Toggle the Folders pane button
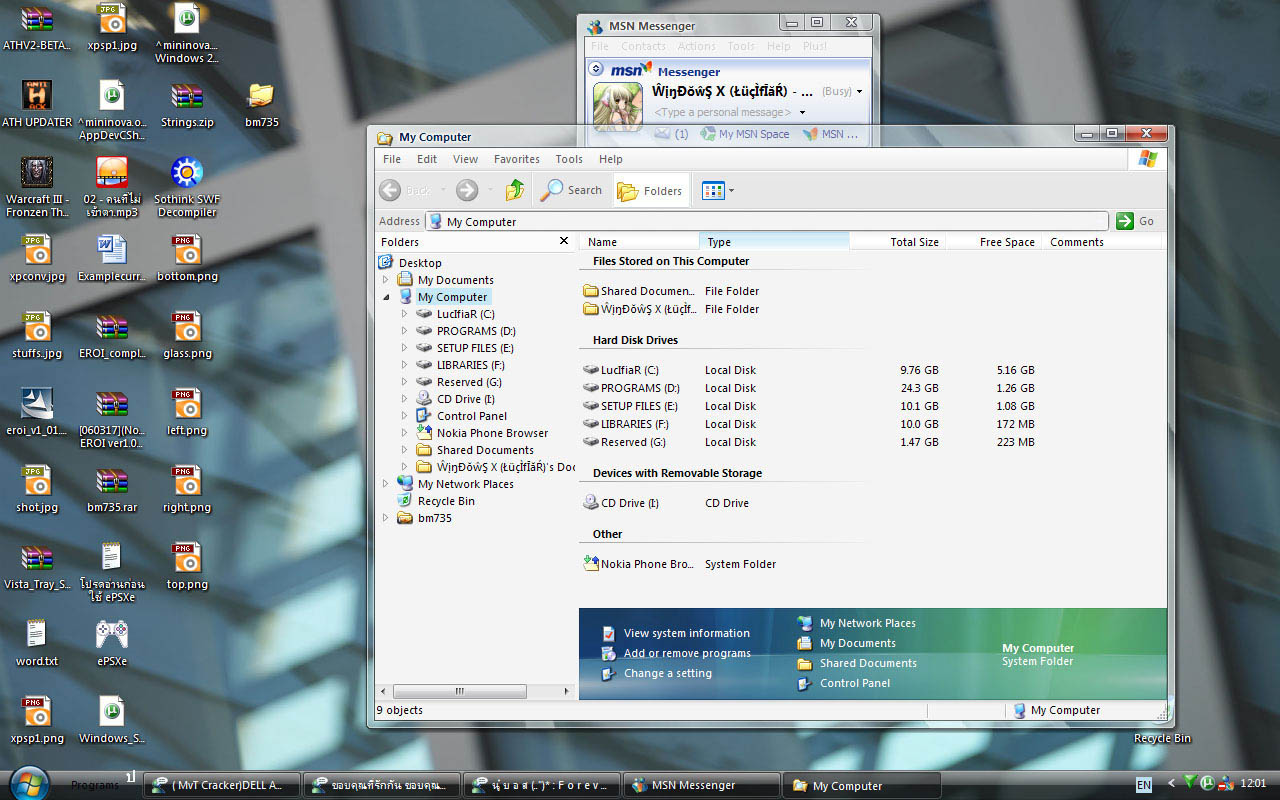The width and height of the screenshot is (1280, 800). pos(651,190)
